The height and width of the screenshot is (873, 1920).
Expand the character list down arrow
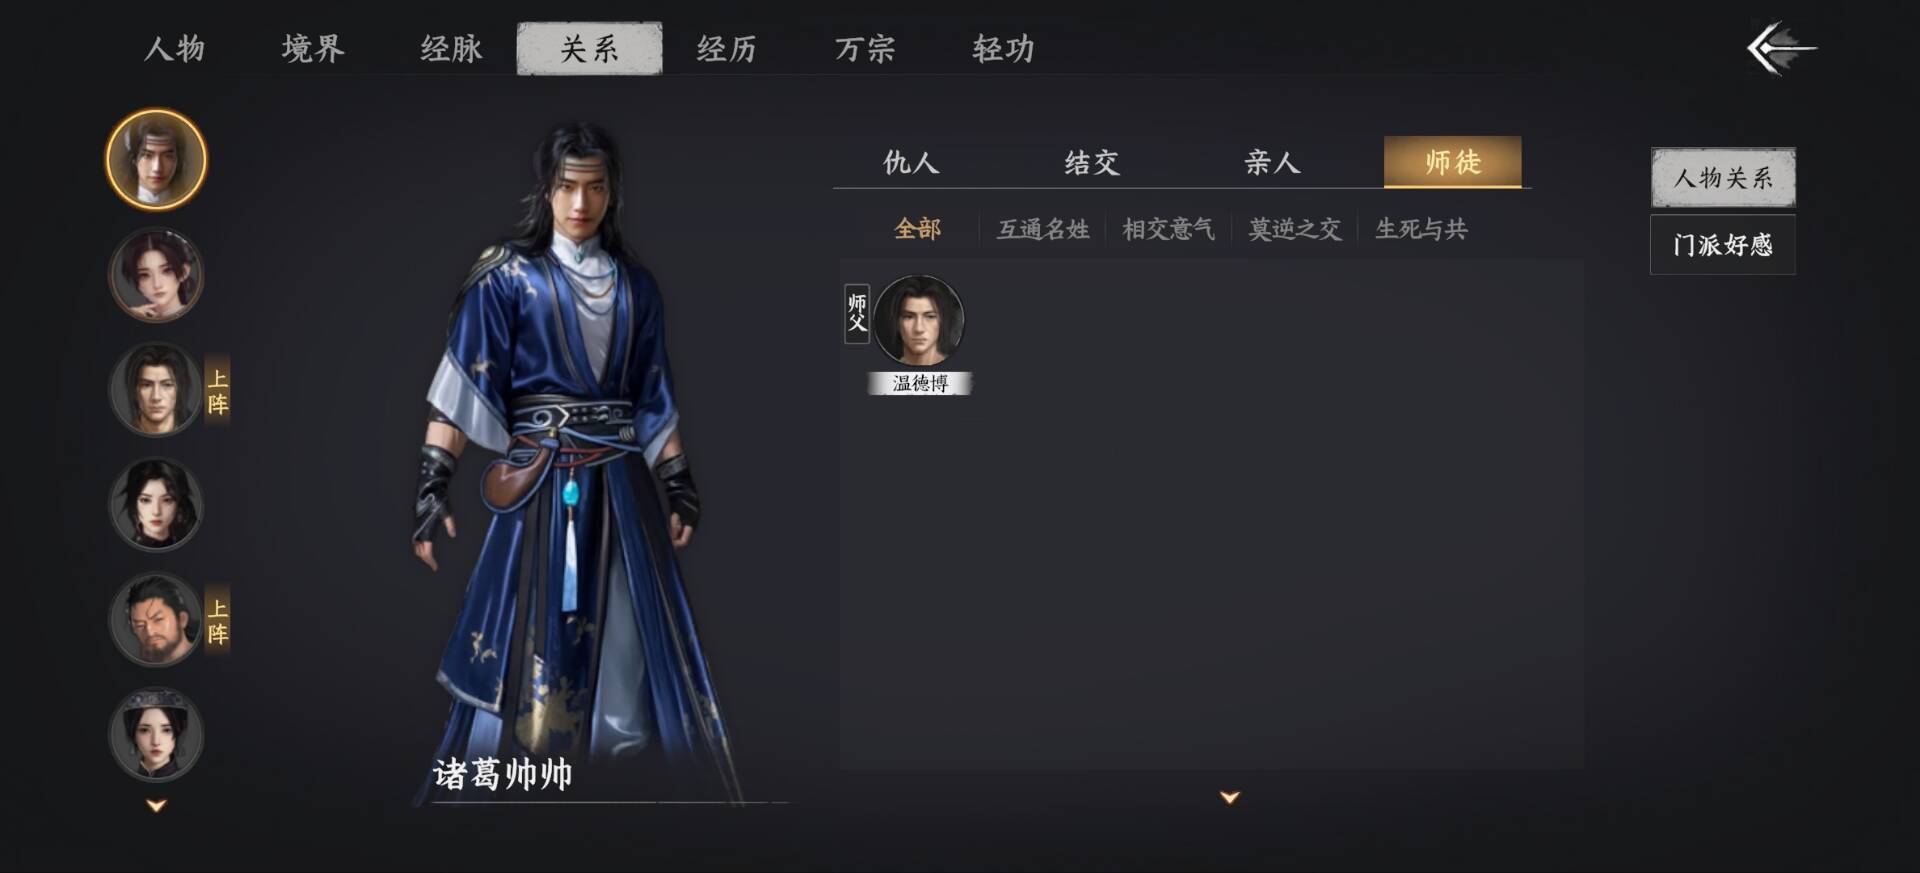[156, 805]
